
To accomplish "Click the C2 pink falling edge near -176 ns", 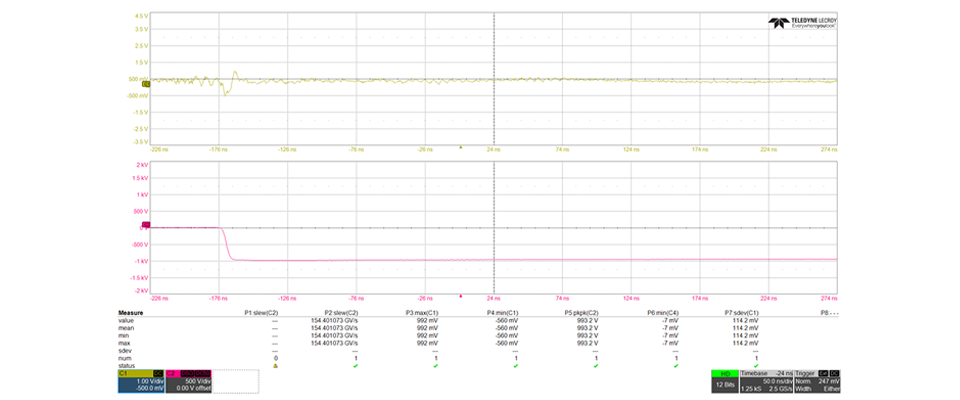I will (226, 244).
